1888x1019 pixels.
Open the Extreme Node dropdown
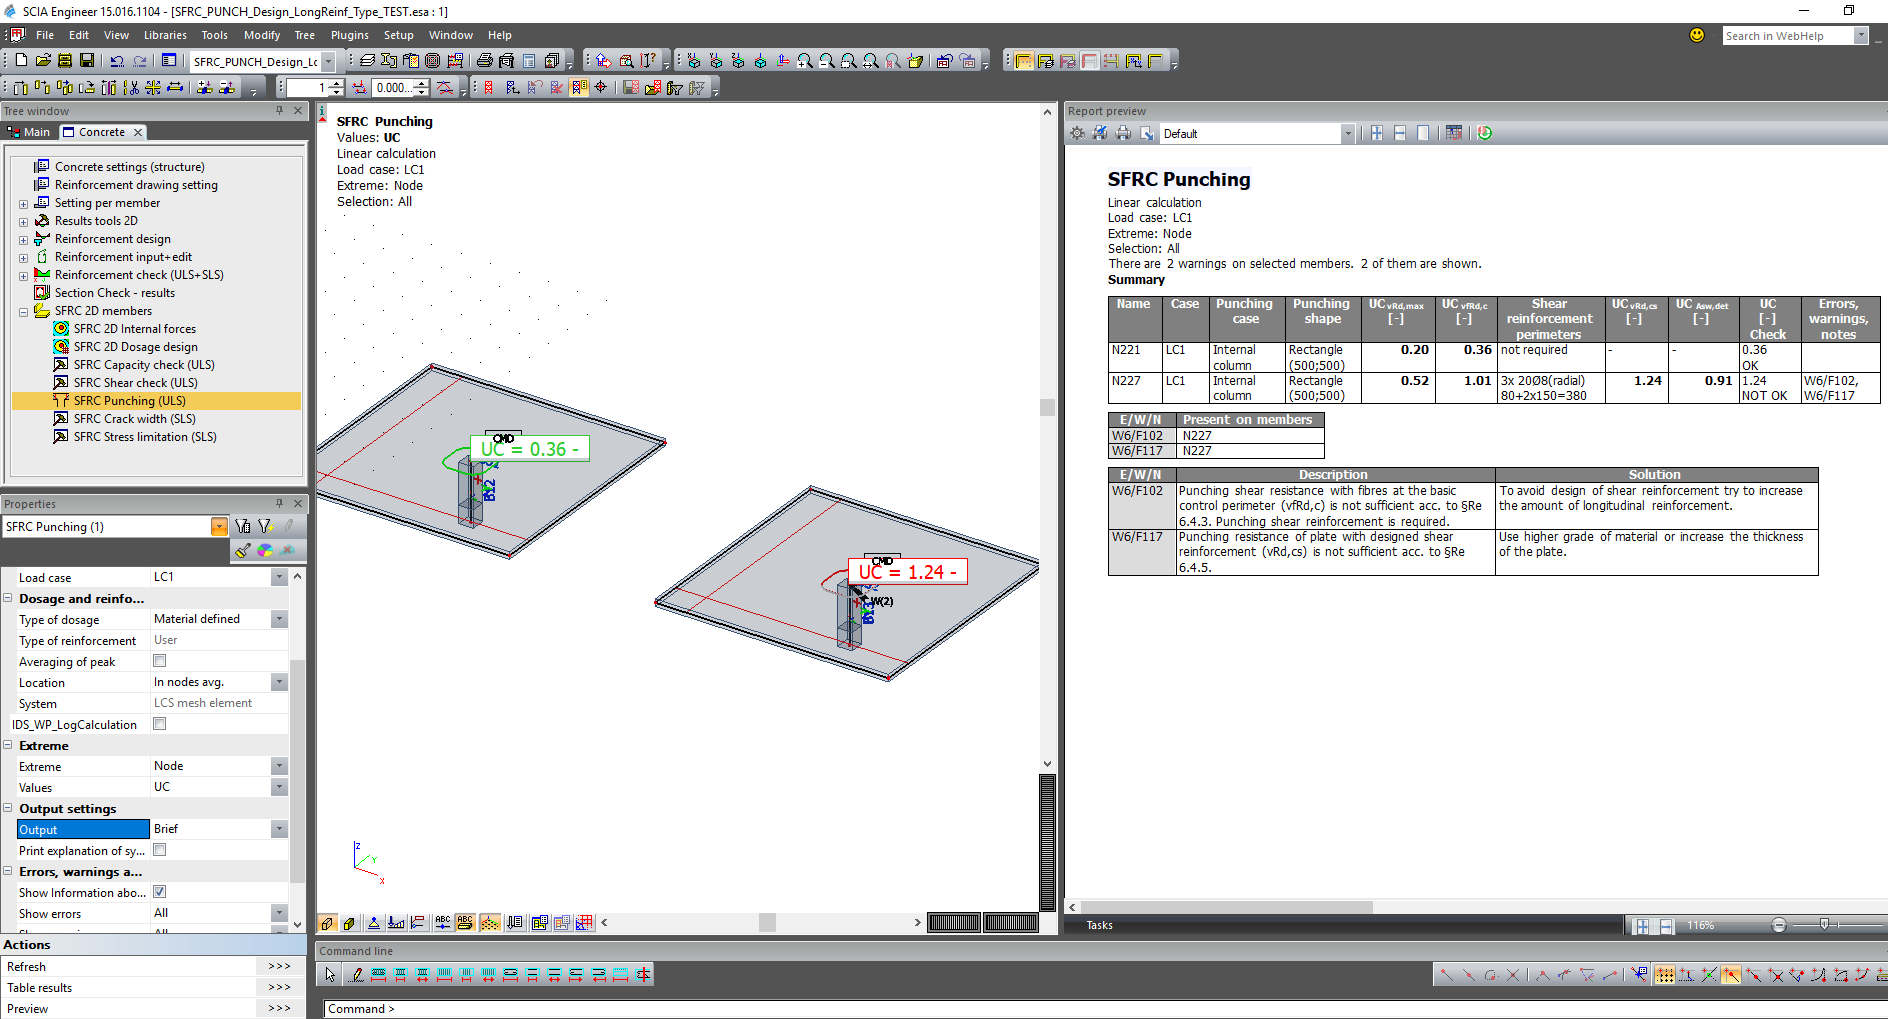[x=279, y=766]
